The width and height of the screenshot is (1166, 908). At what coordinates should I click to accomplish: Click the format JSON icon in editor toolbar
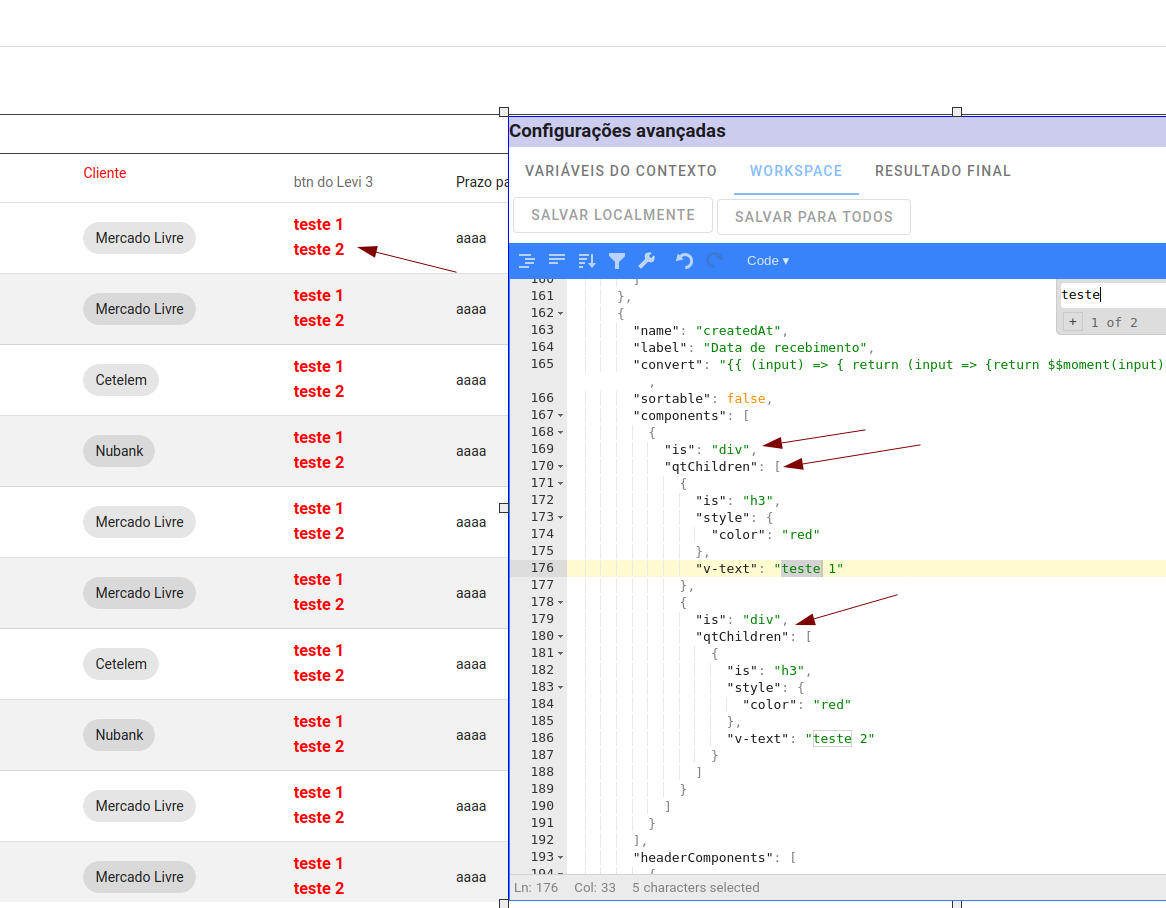(526, 260)
